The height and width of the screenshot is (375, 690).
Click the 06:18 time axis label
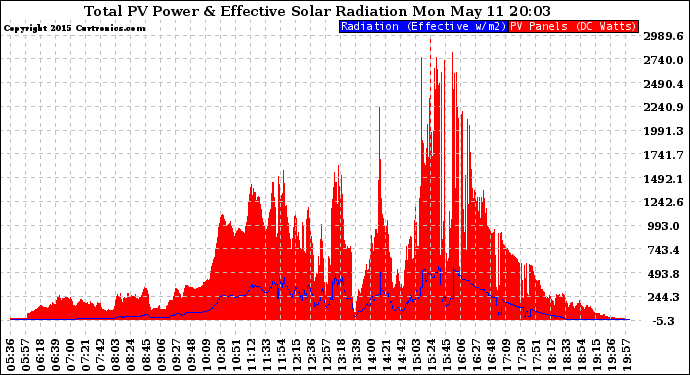click(x=41, y=354)
